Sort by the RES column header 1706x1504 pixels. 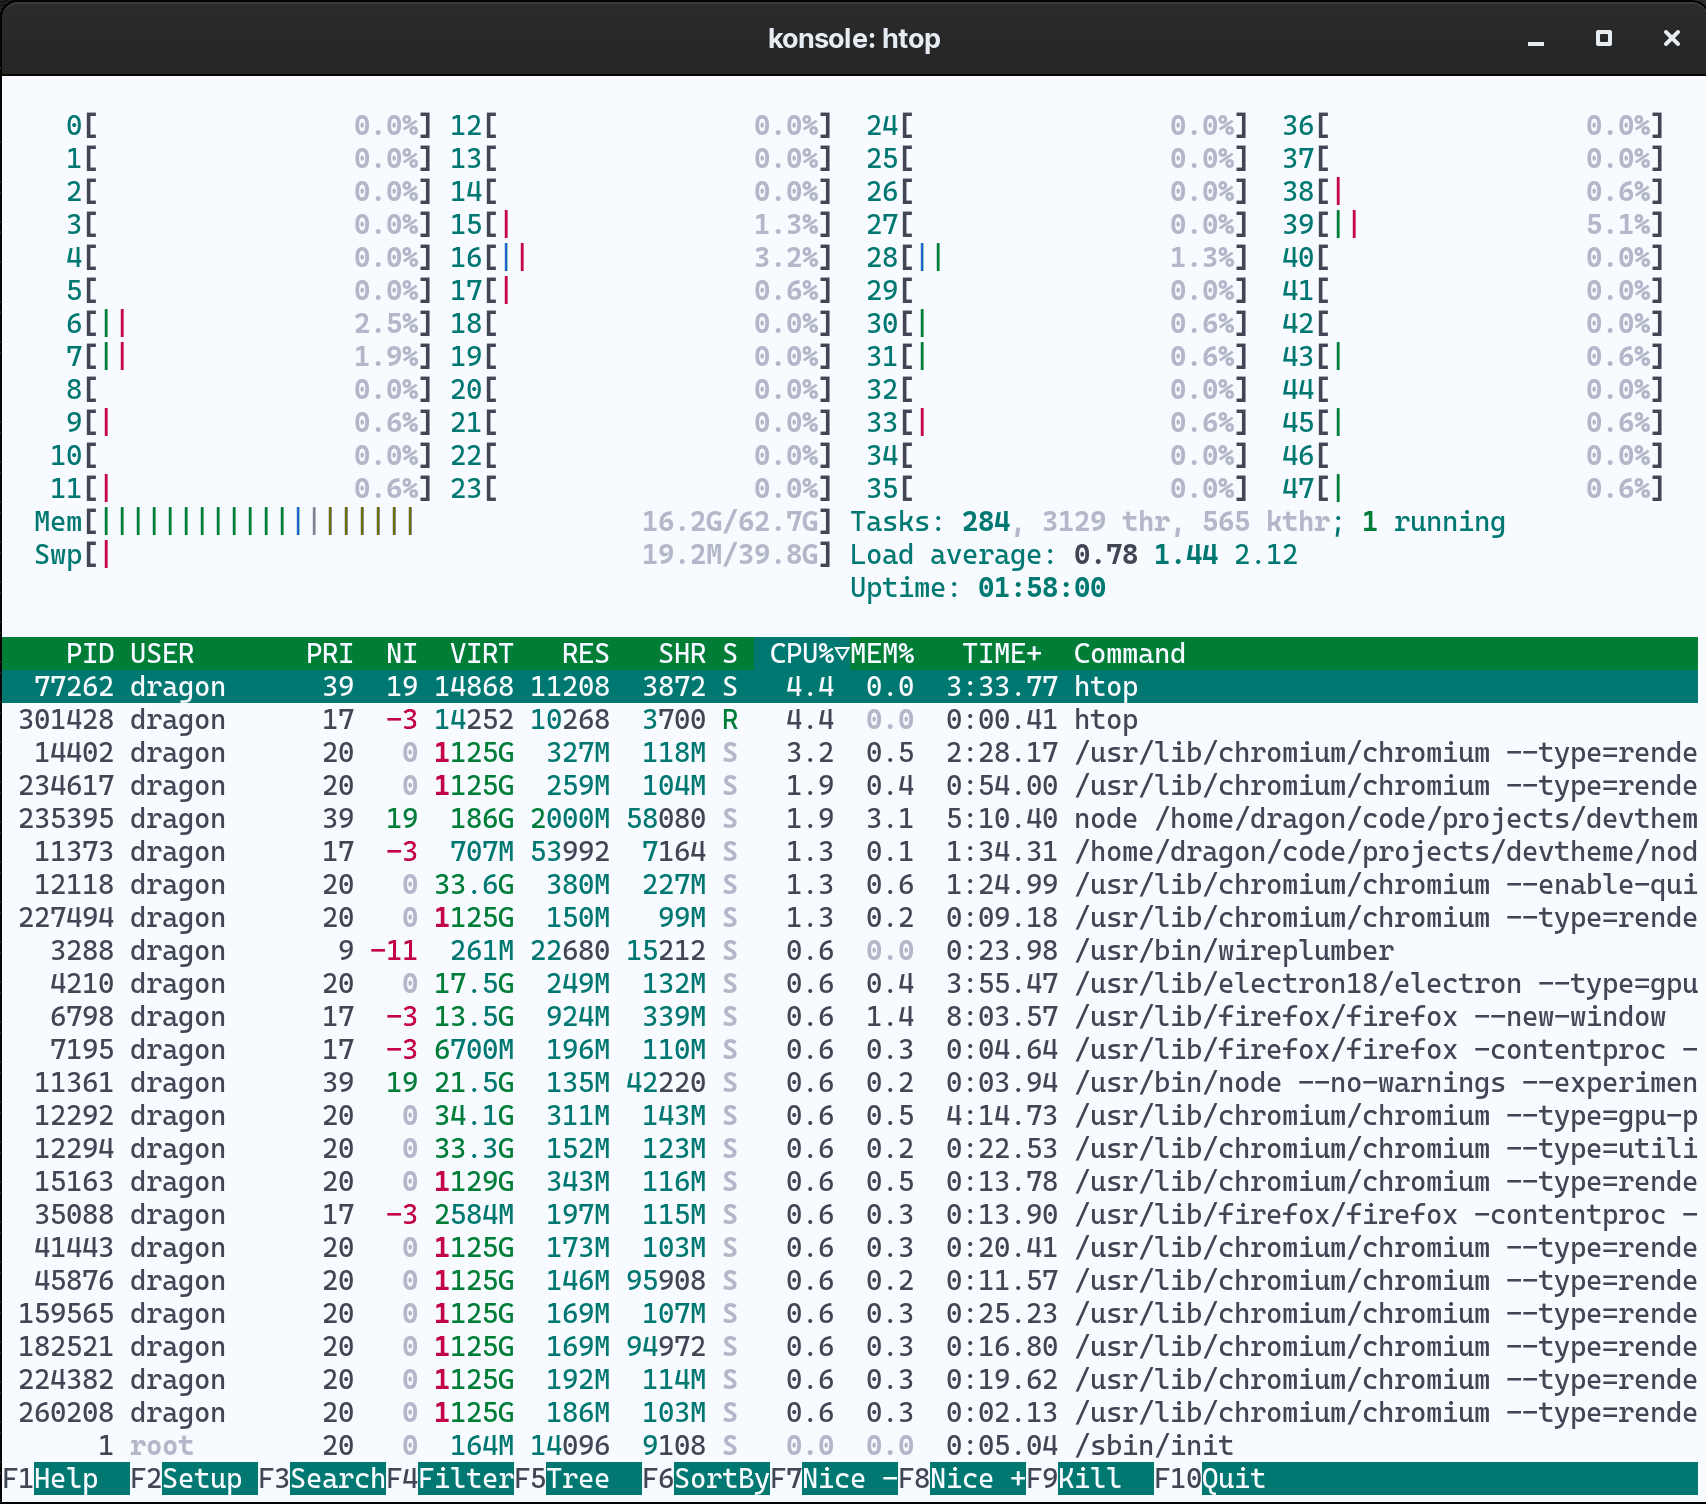click(x=586, y=654)
